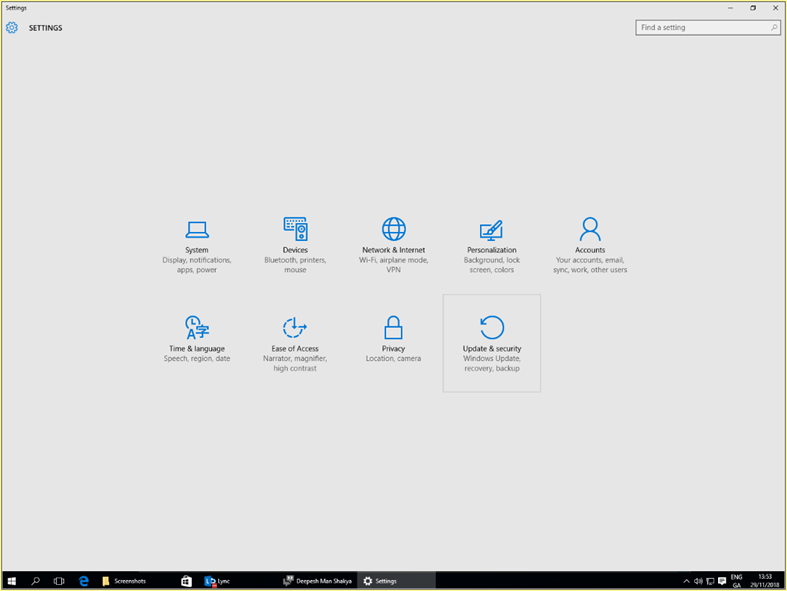Open Task View from the taskbar
The width and height of the screenshot is (787, 591).
tap(60, 581)
